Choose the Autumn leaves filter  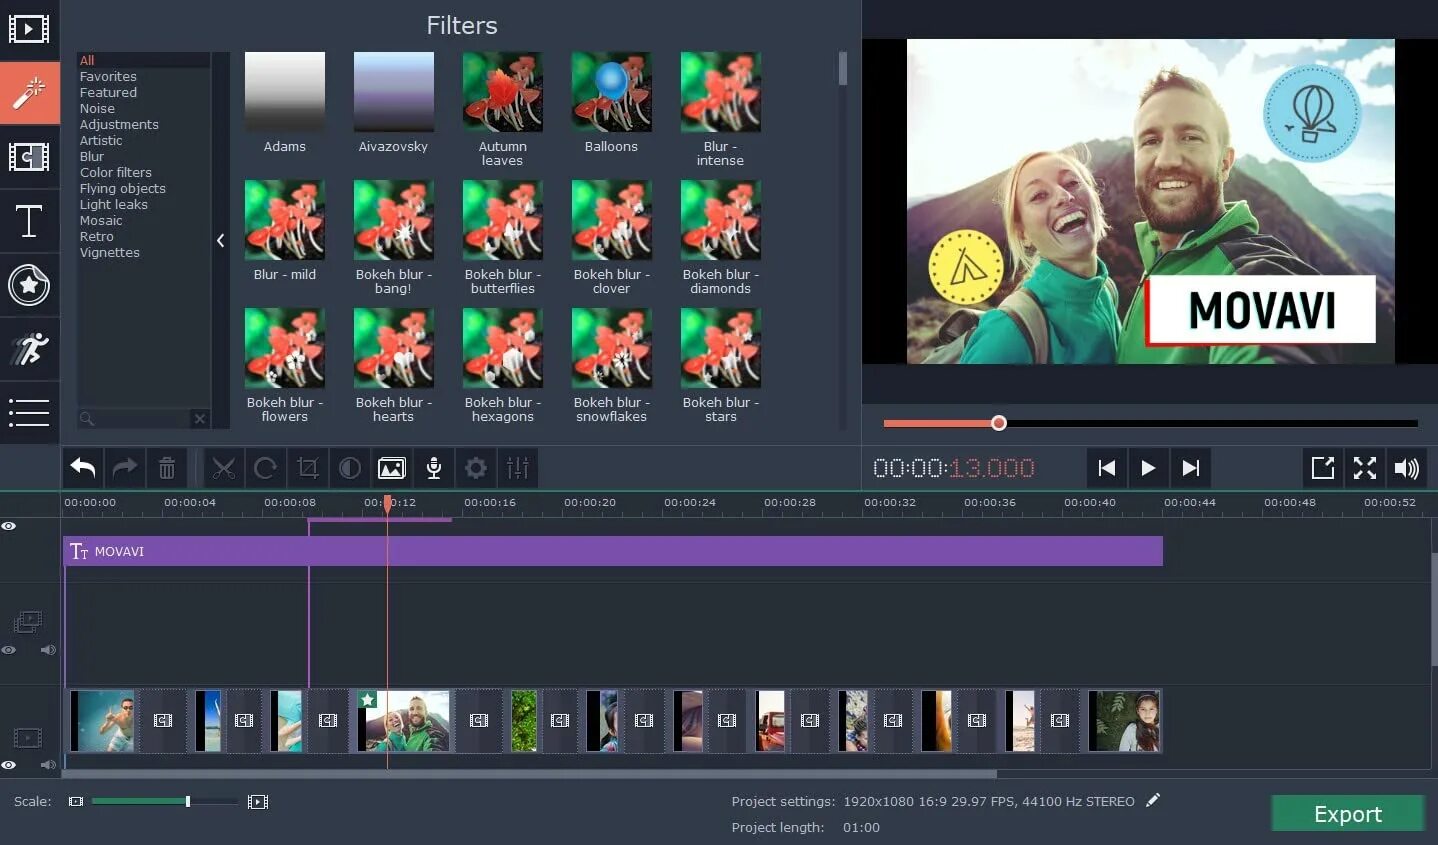point(503,92)
